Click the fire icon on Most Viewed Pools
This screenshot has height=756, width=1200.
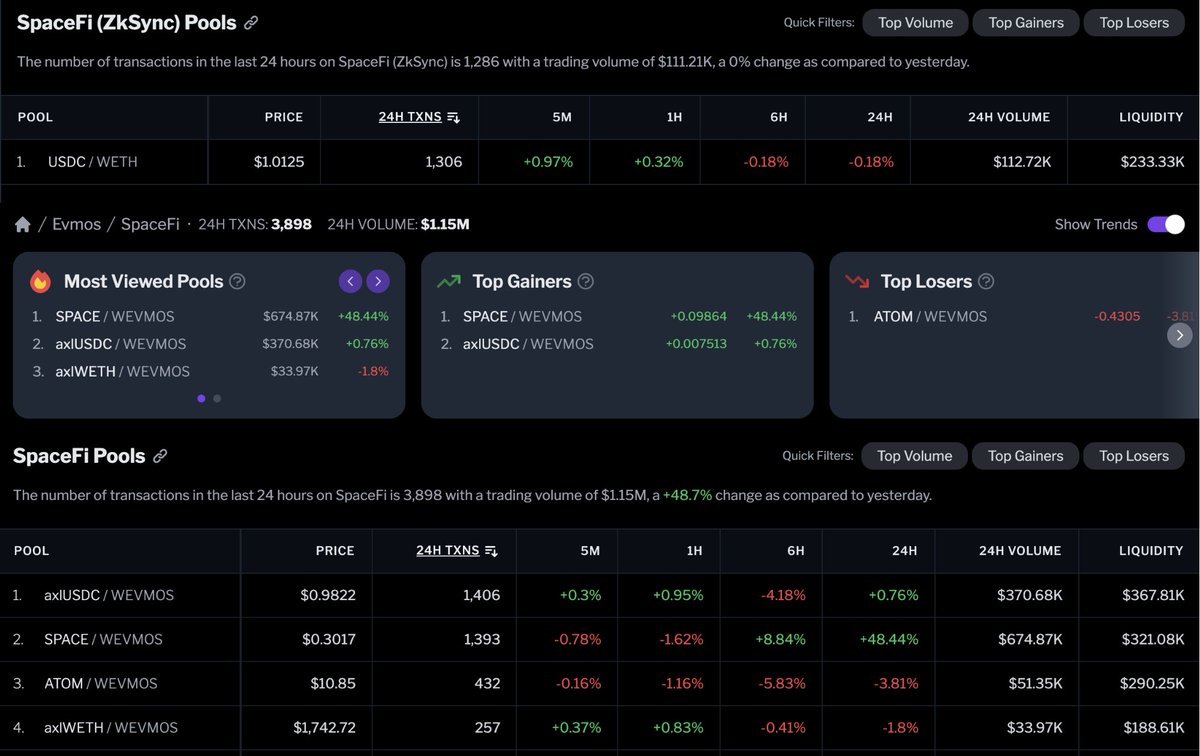pyautogui.click(x=41, y=281)
